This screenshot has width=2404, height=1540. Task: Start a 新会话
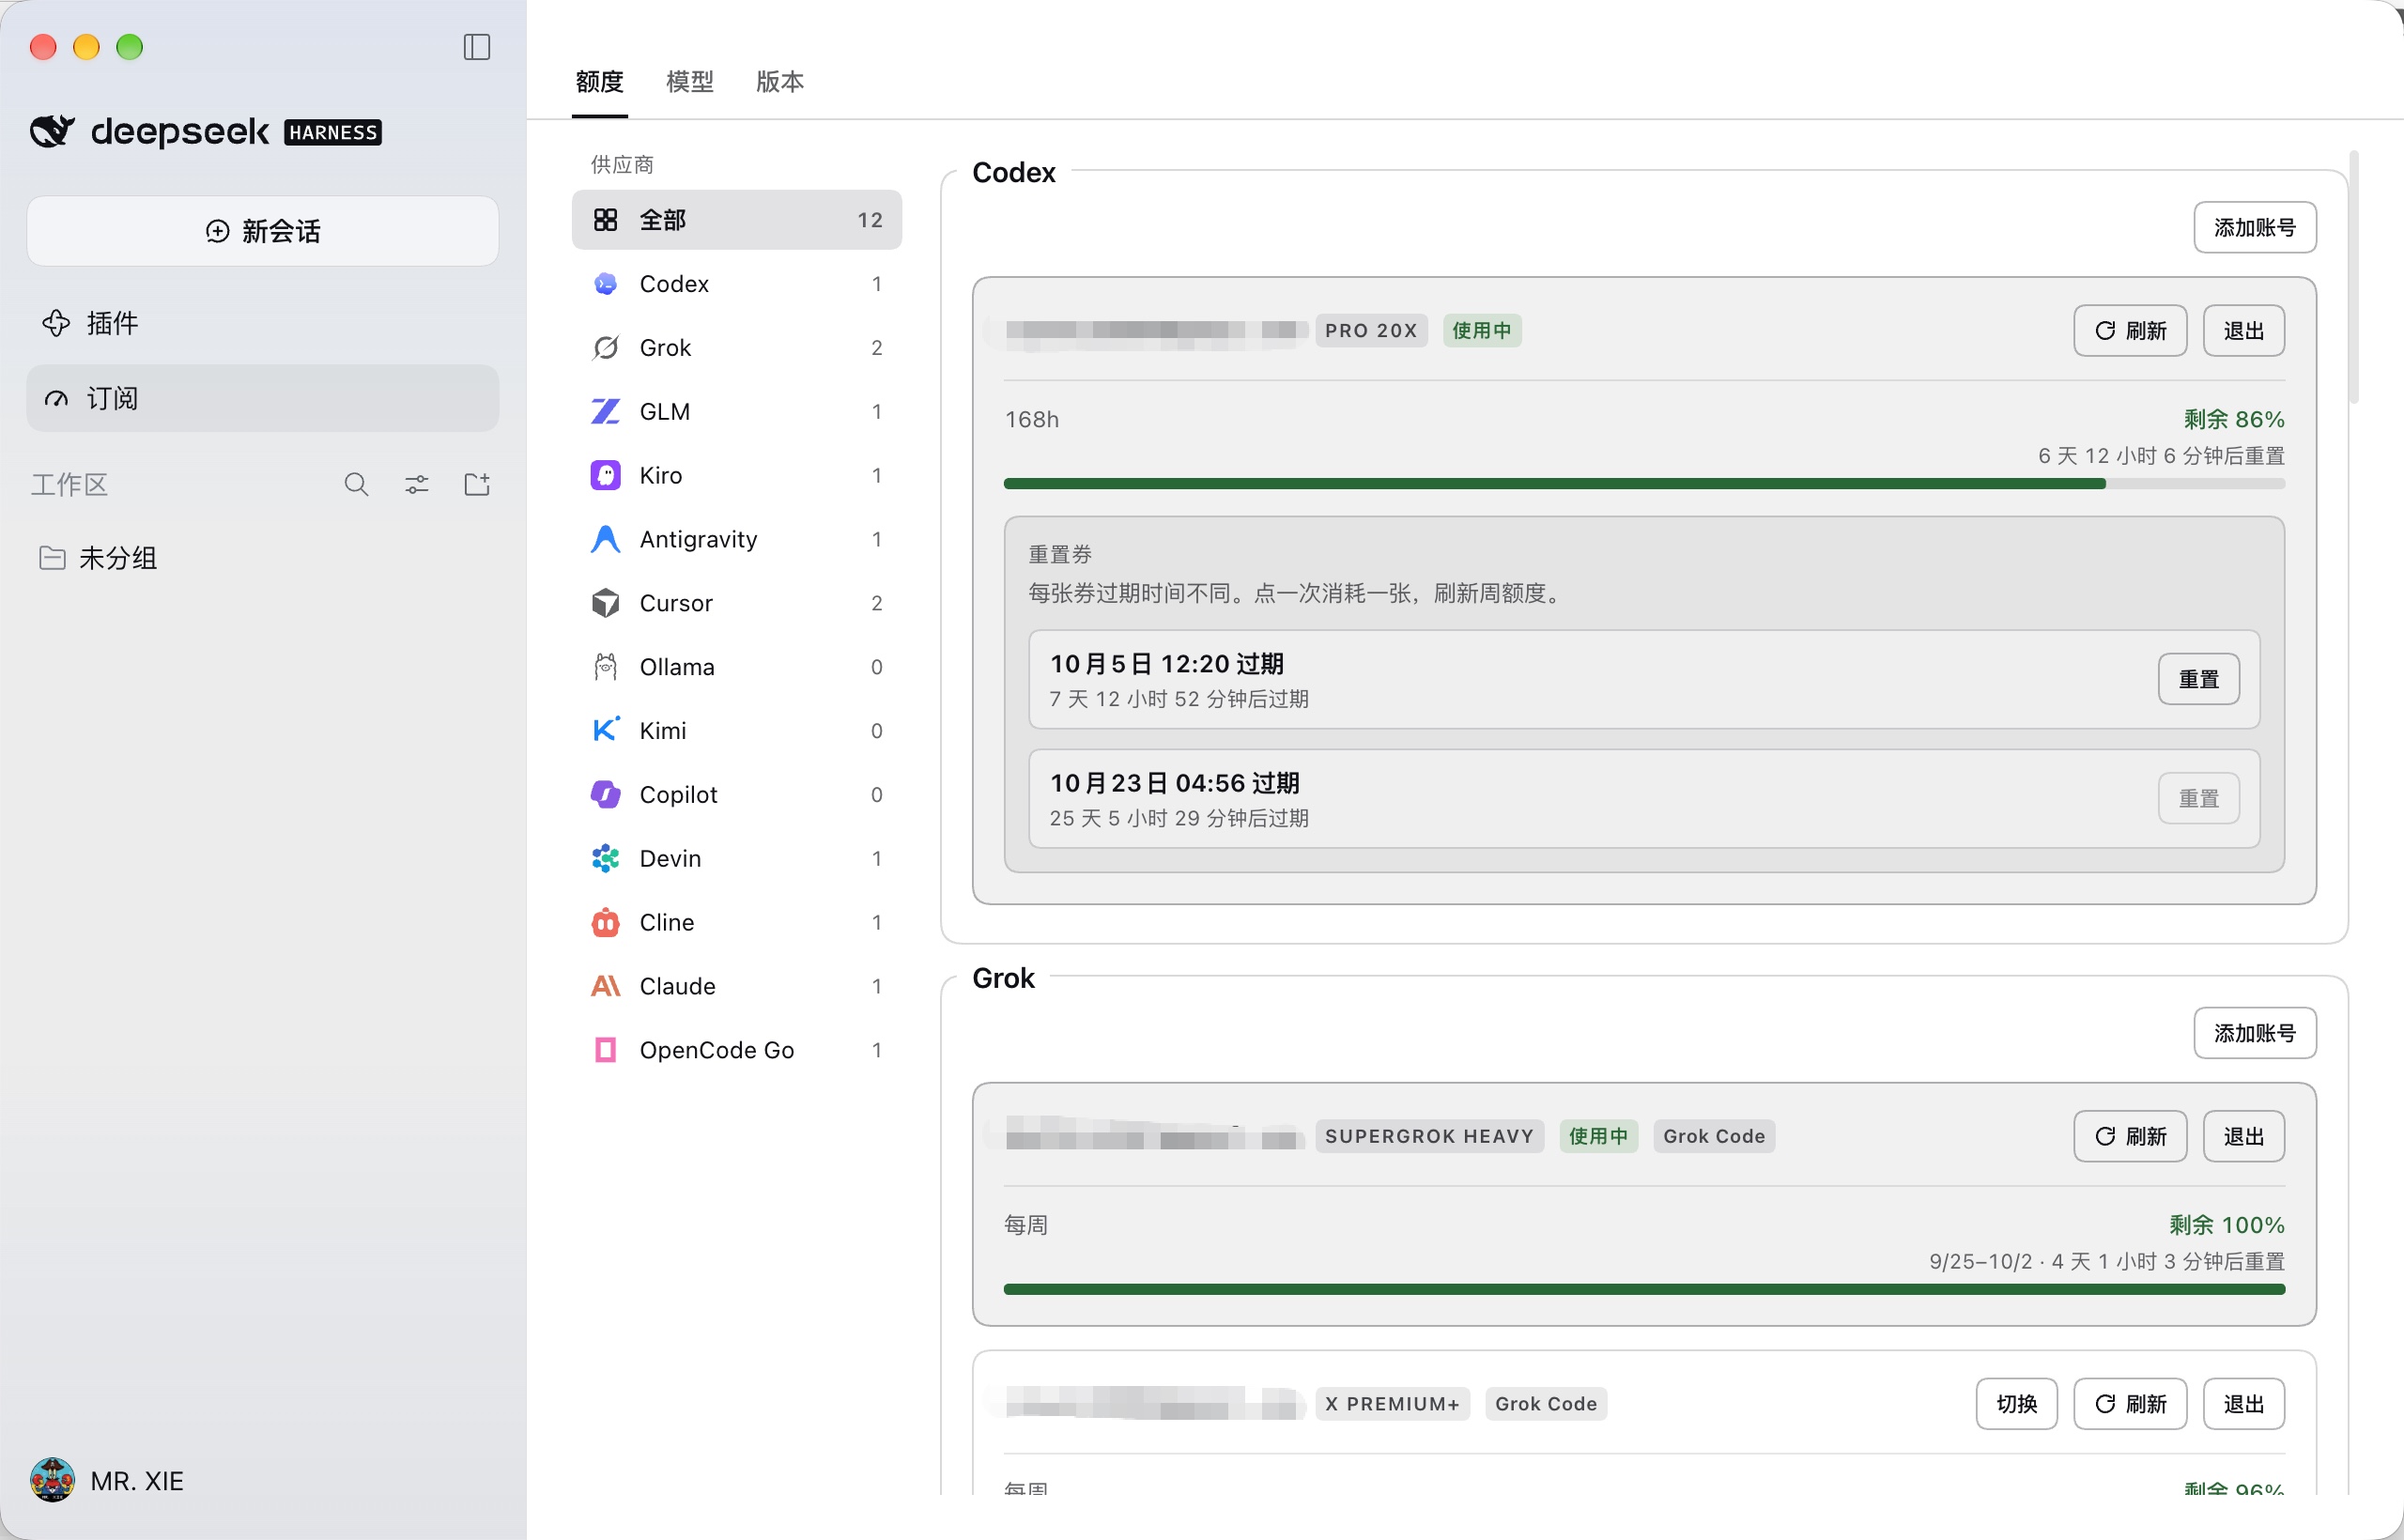(x=262, y=231)
